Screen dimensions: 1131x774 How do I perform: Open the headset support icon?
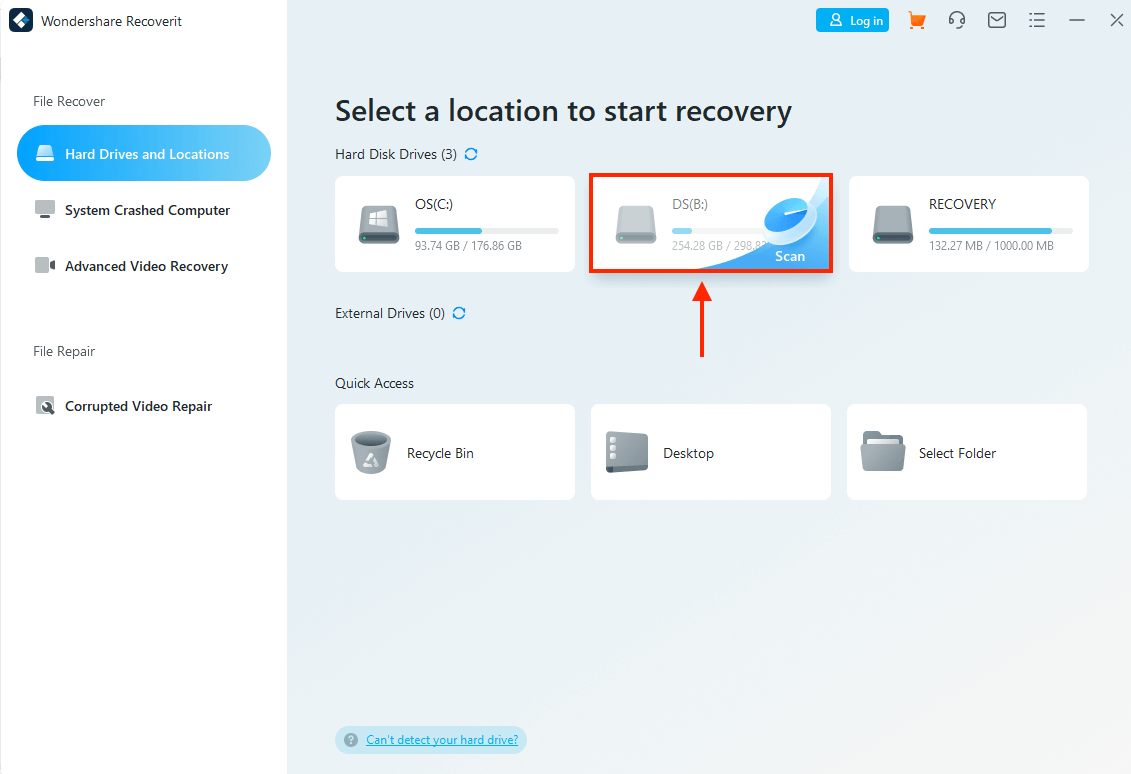tap(956, 20)
